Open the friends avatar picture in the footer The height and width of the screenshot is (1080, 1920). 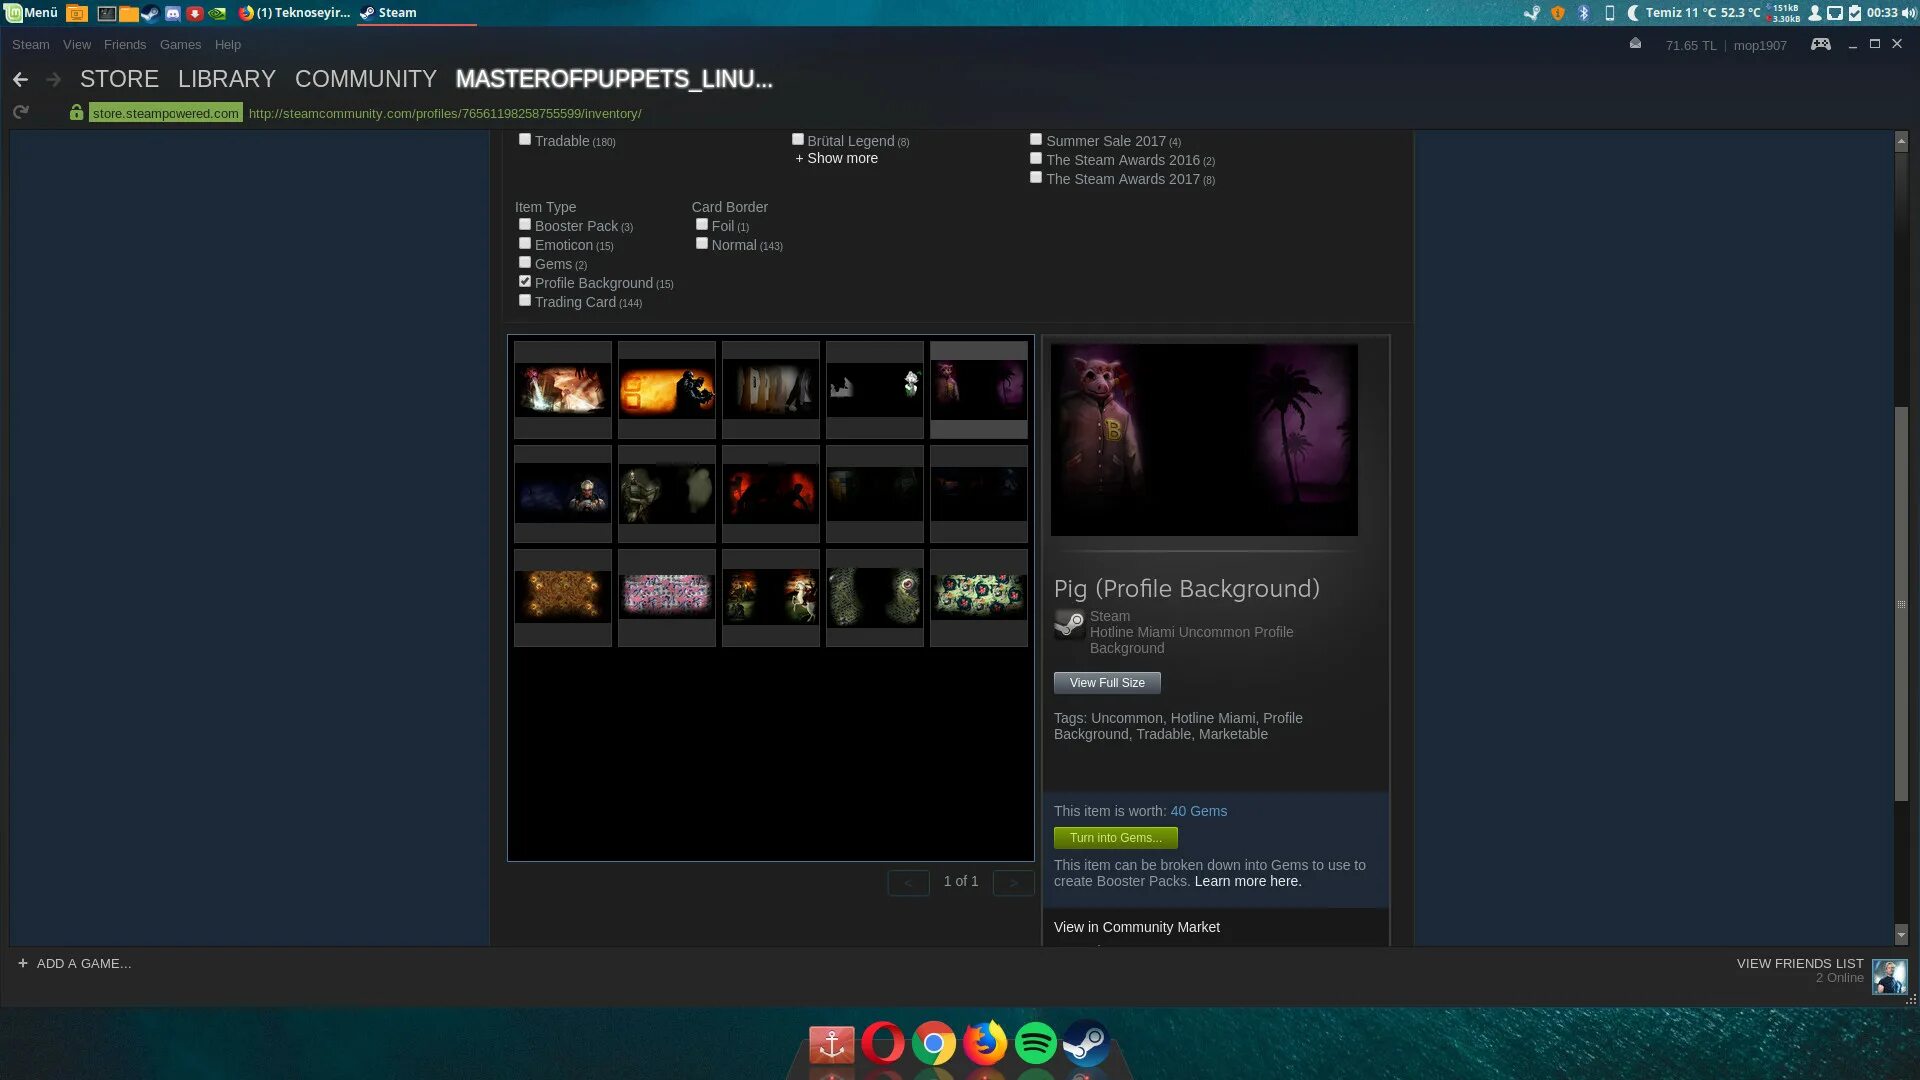coord(1889,977)
